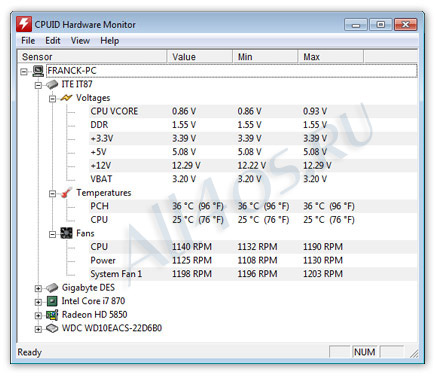
Task: Click the WDC hard drive icon
Action: pyautogui.click(x=52, y=328)
